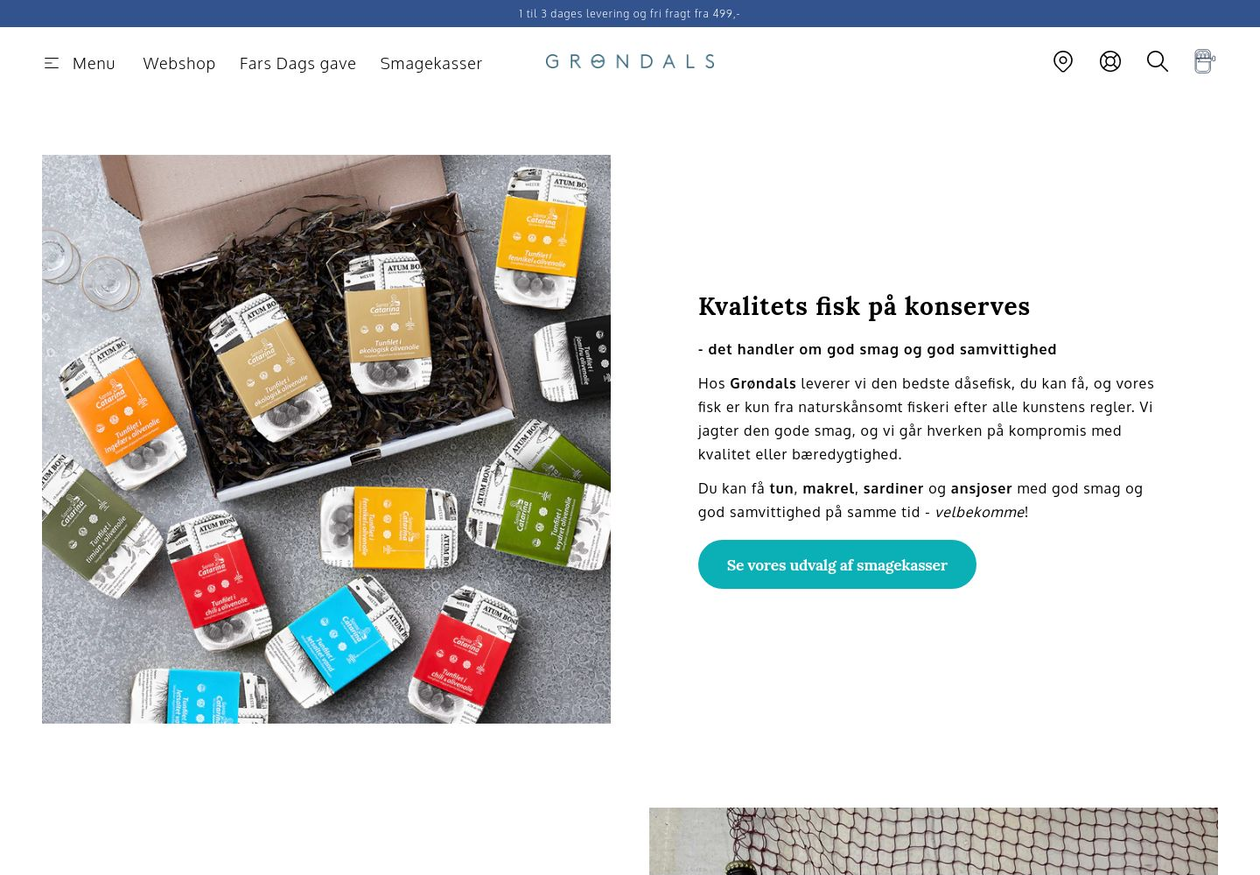
Task: Click the Menu label in the header
Action: click(x=94, y=63)
